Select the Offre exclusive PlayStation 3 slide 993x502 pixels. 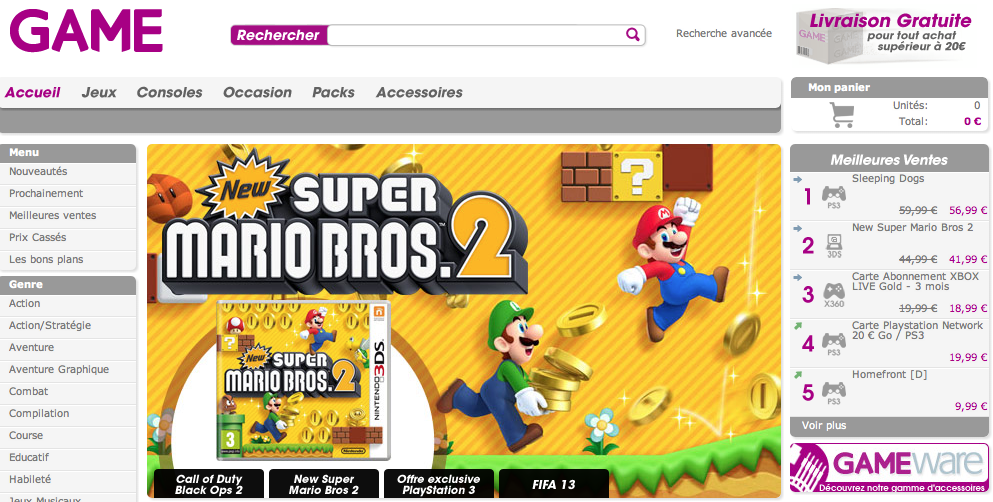[x=438, y=484]
